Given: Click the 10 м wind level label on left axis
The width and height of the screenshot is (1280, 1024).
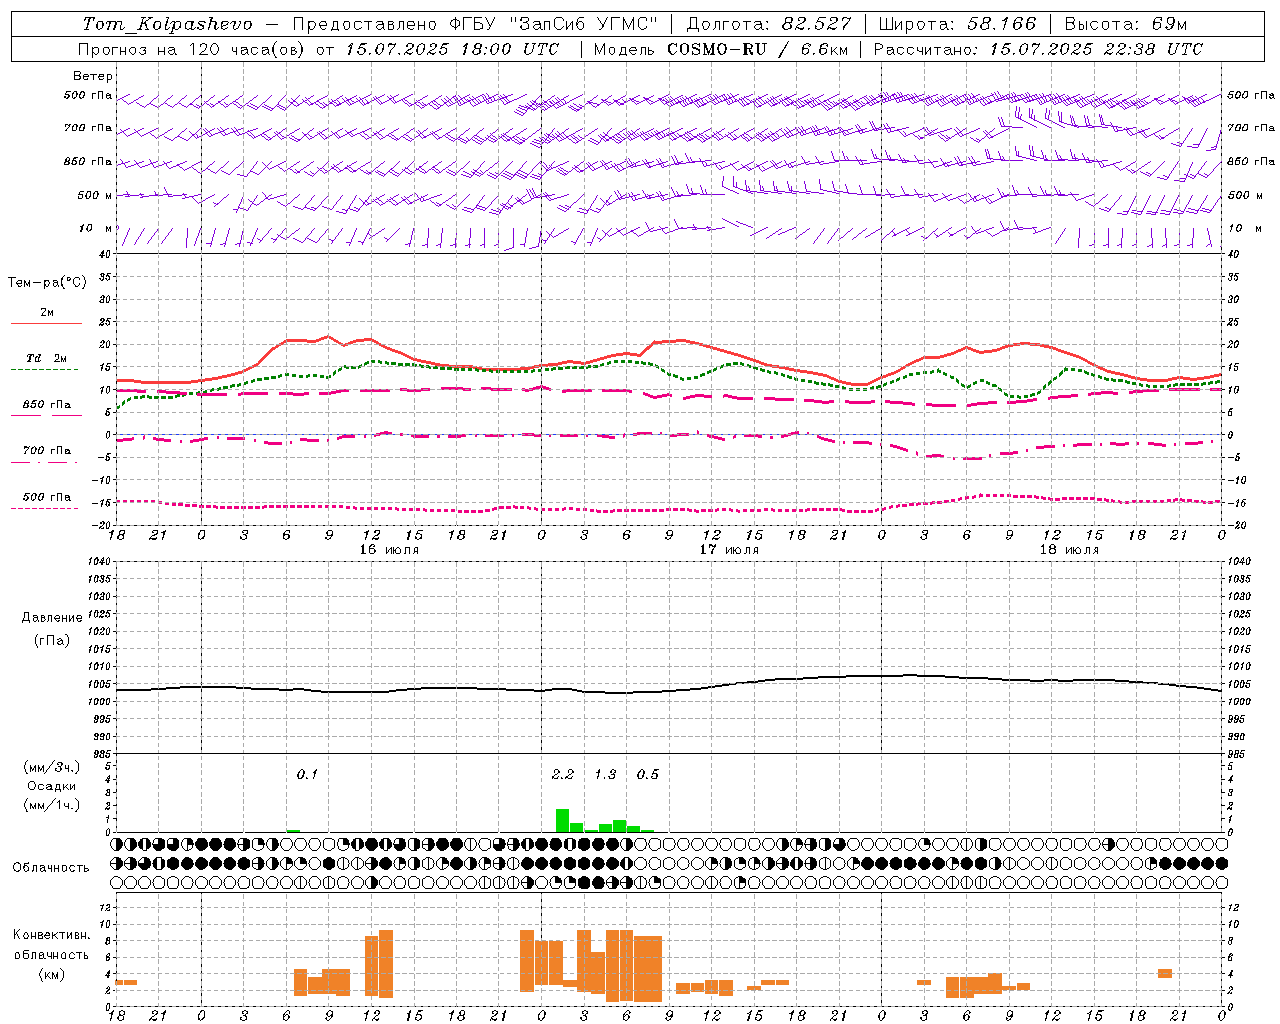Looking at the screenshot, I should tap(96, 228).
